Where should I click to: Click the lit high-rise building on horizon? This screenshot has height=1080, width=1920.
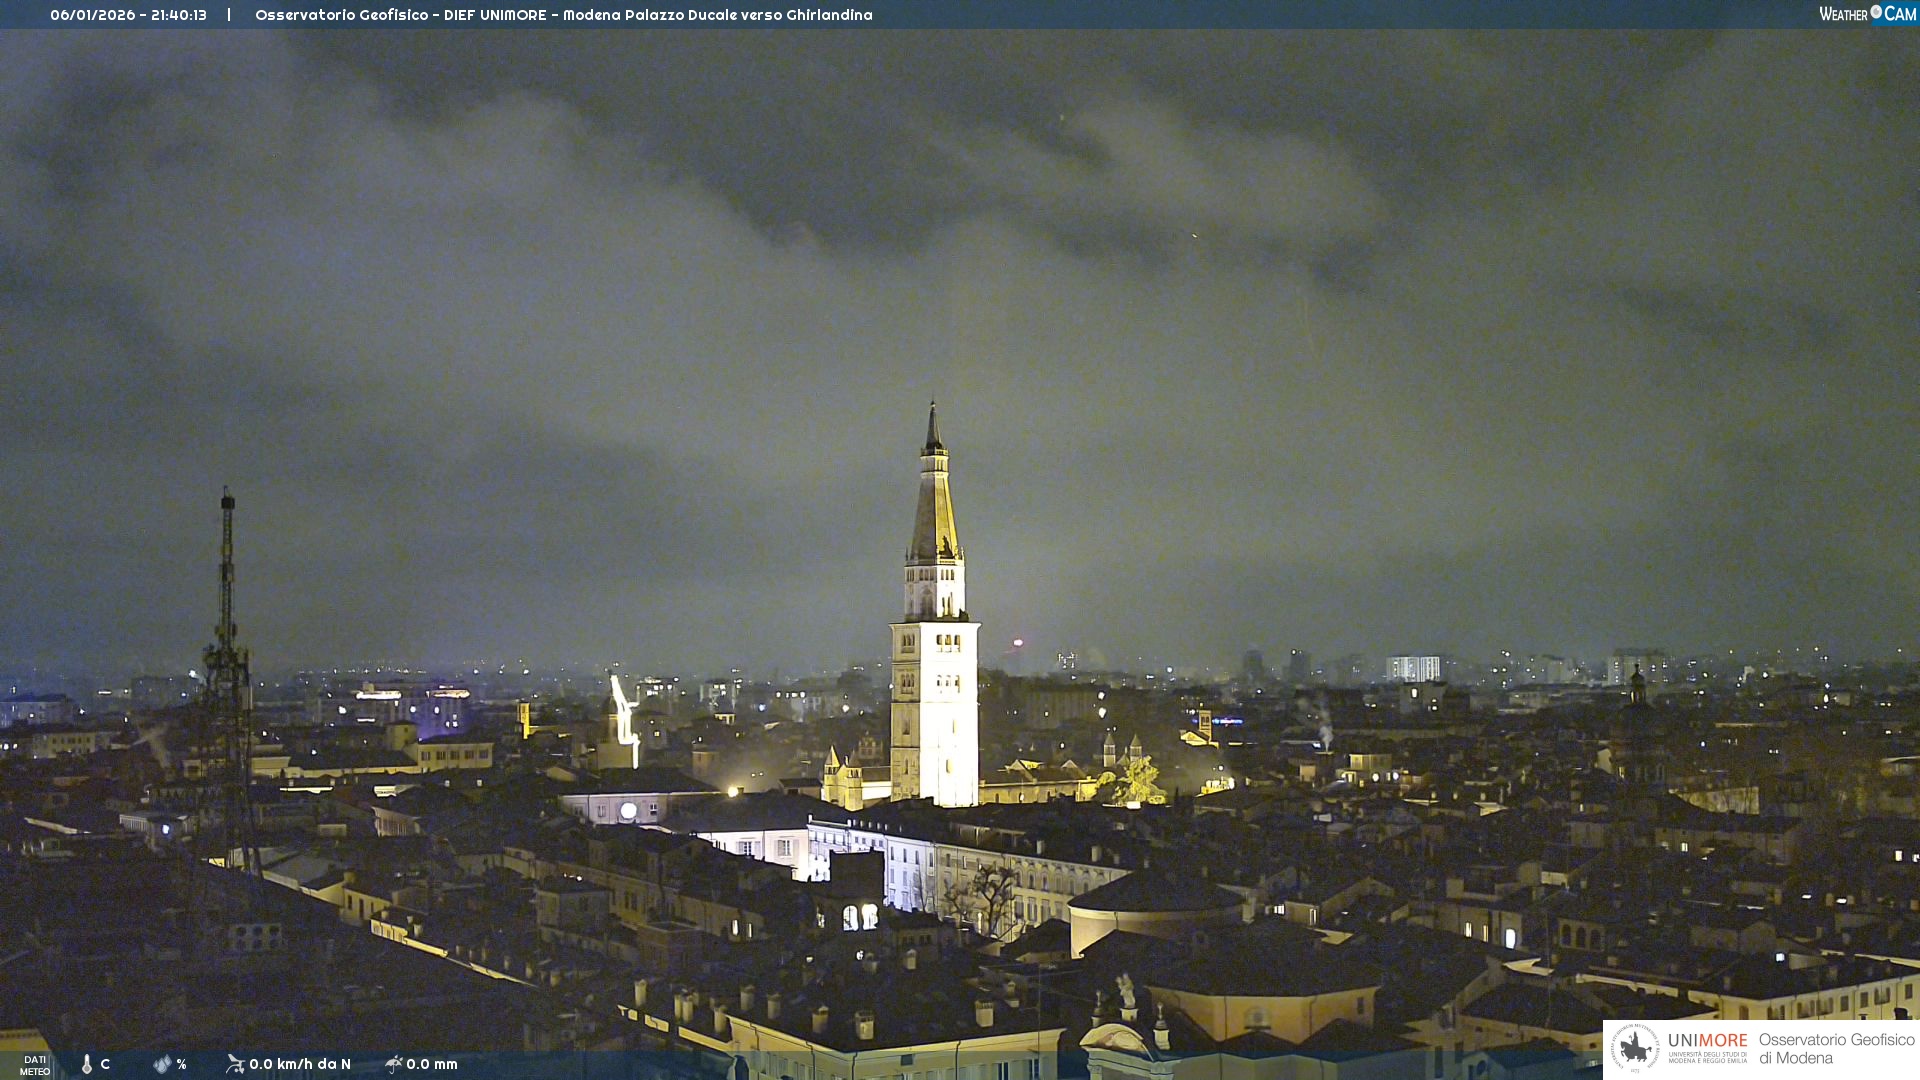coord(1413,668)
